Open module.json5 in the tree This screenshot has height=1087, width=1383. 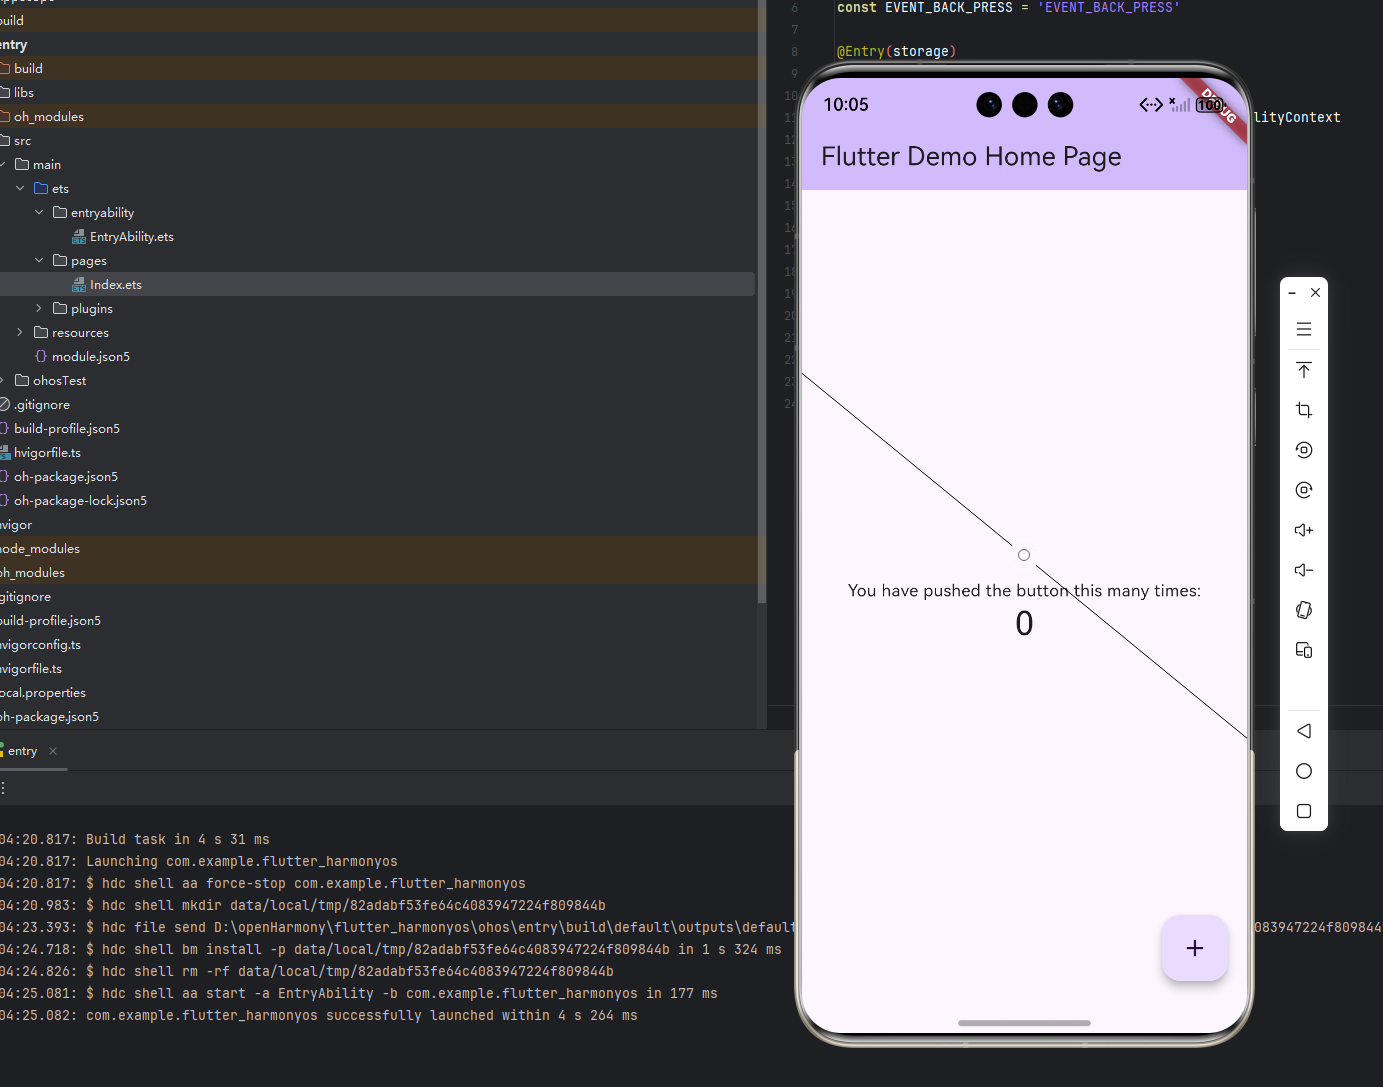click(91, 357)
